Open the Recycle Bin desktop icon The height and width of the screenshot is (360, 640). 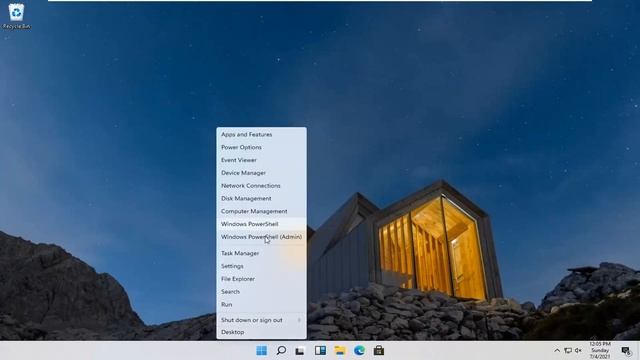16,16
